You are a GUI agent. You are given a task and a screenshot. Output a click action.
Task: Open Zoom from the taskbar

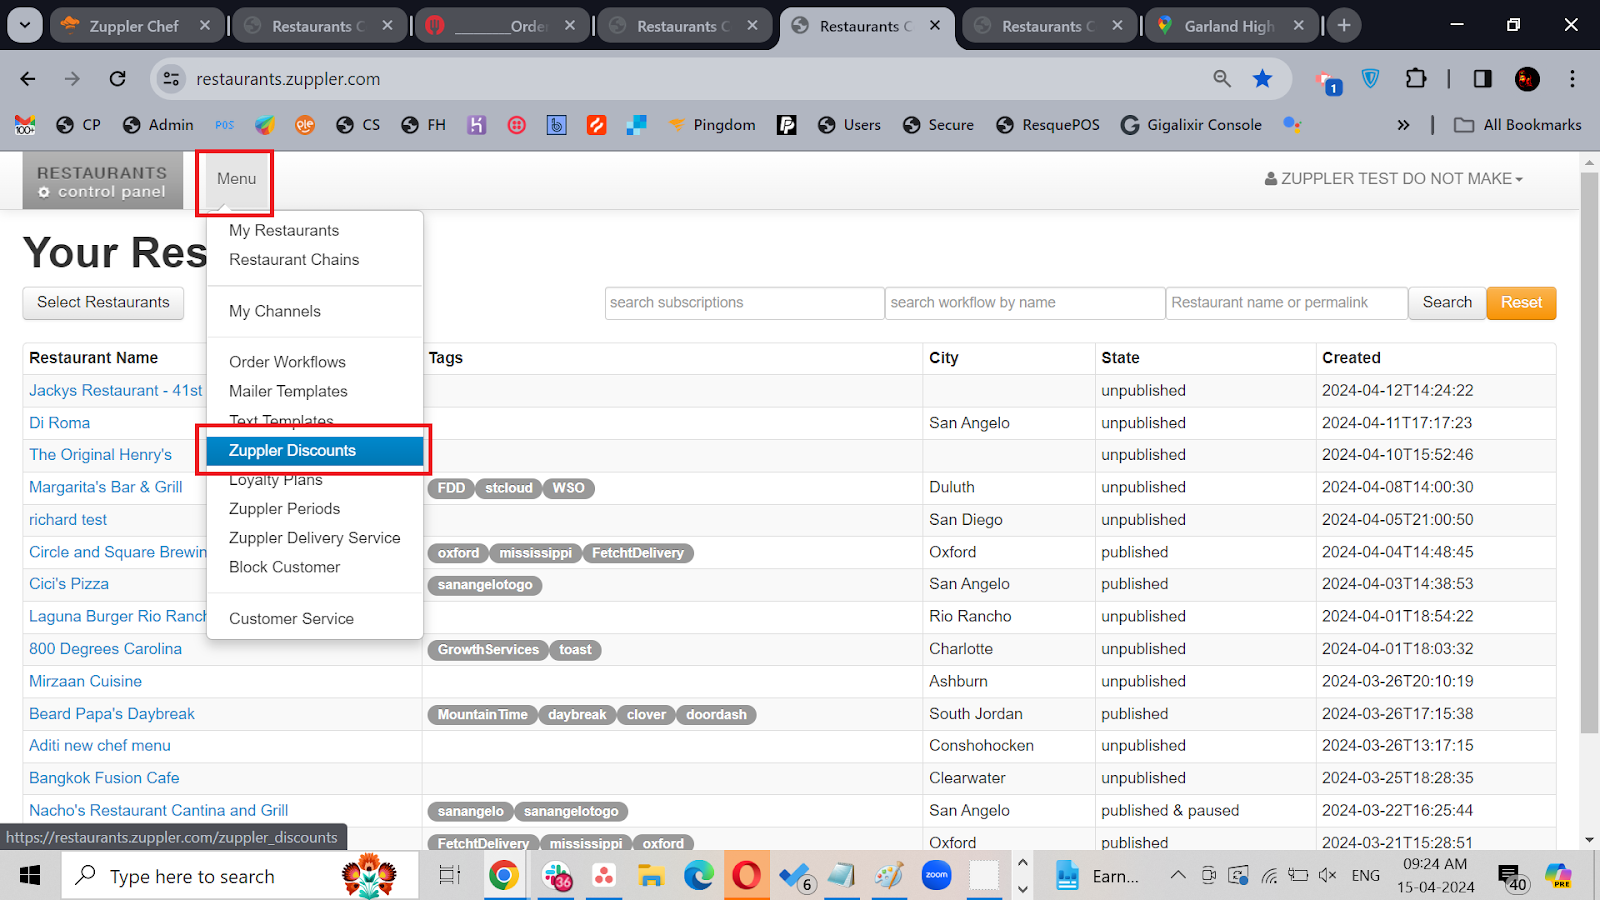(x=937, y=875)
